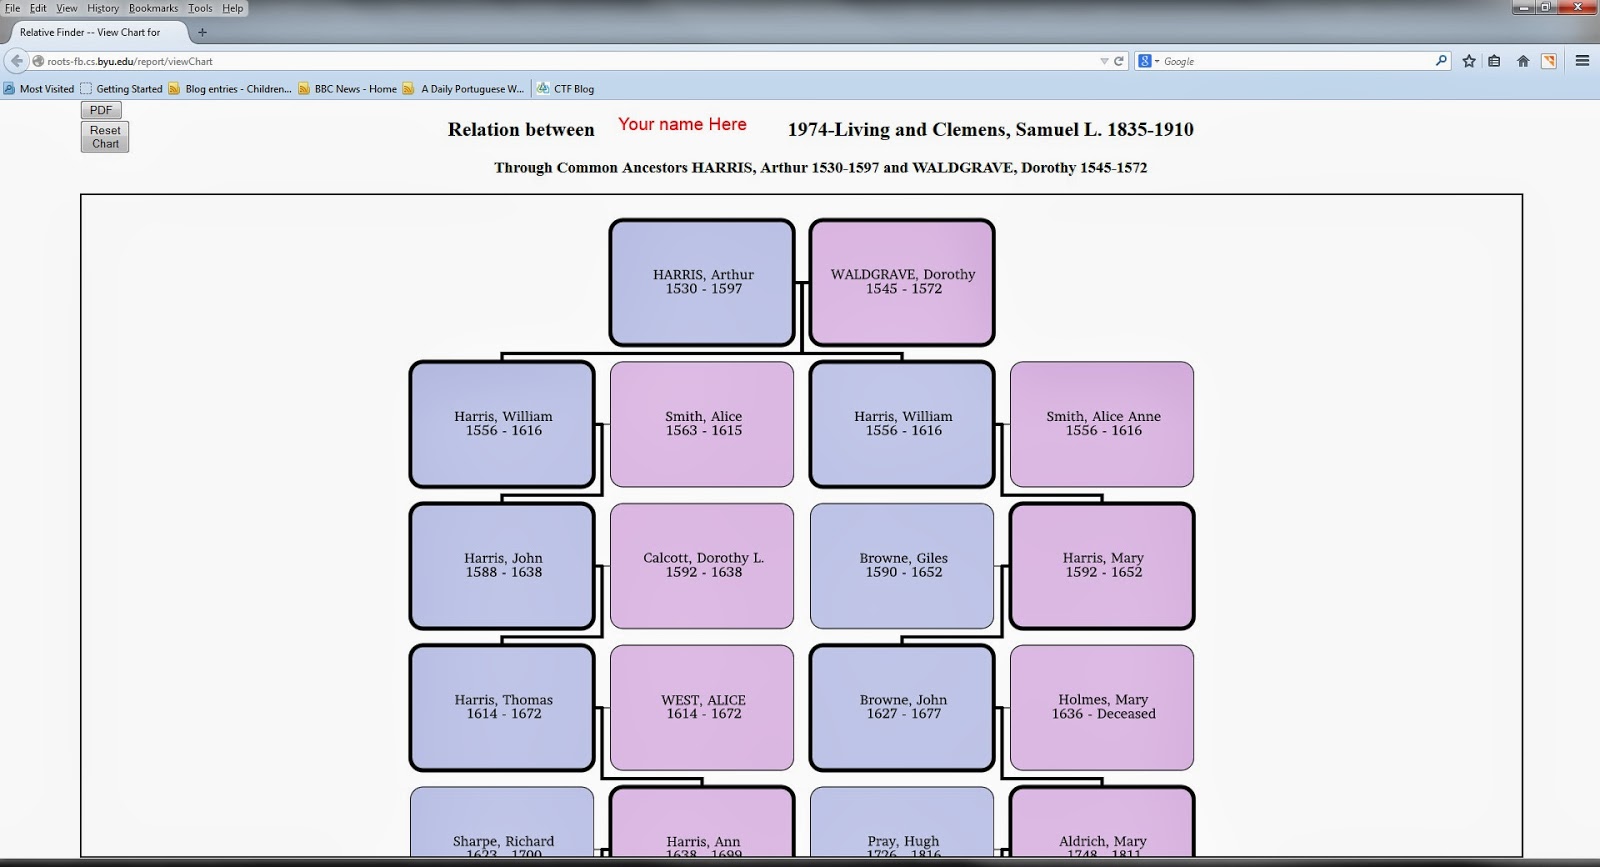Click the Reset Chart button
Image resolution: width=1600 pixels, height=867 pixels.
[105, 137]
